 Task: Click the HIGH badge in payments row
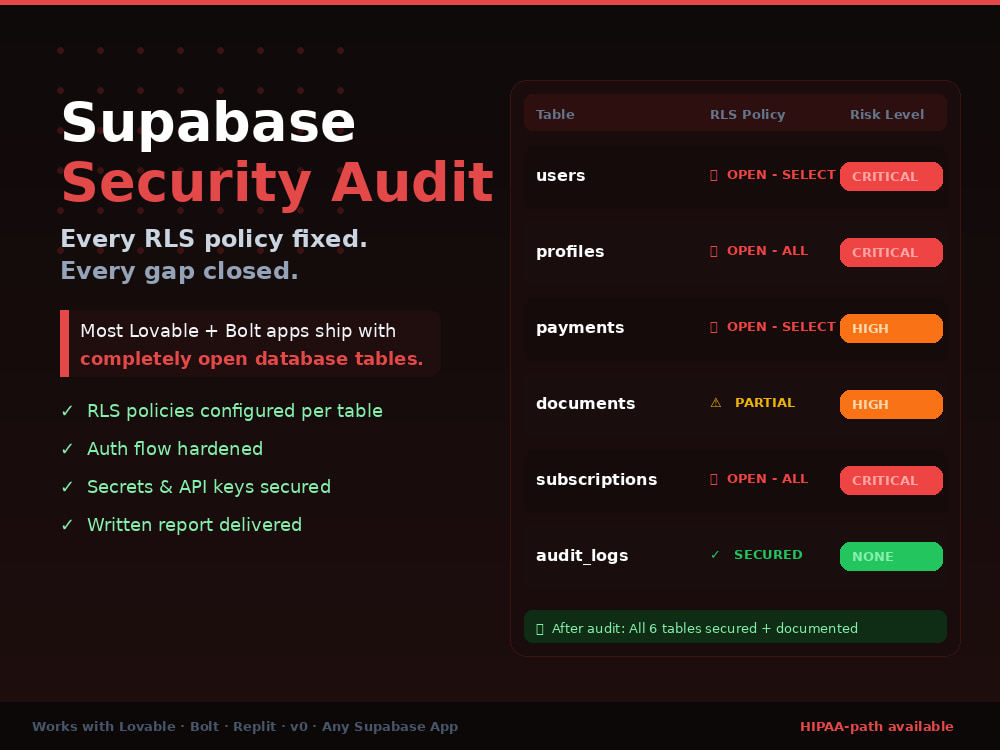[x=891, y=328]
